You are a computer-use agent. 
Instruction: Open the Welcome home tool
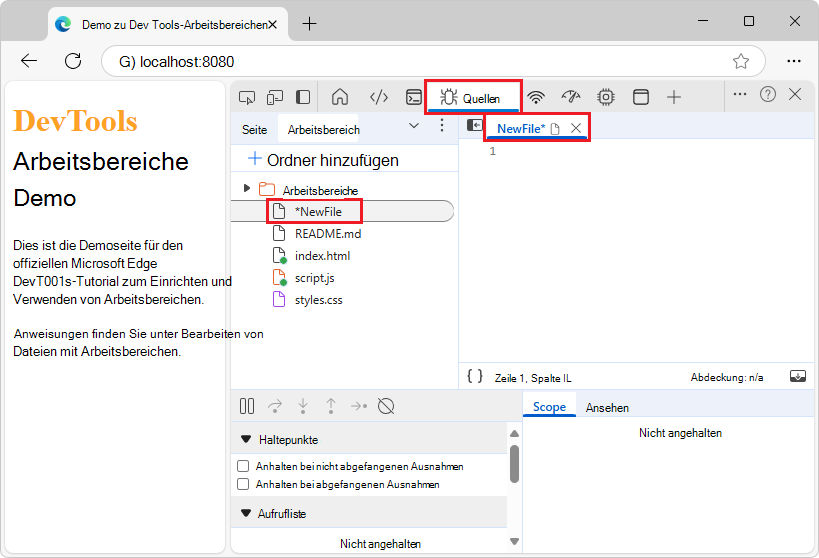click(340, 97)
